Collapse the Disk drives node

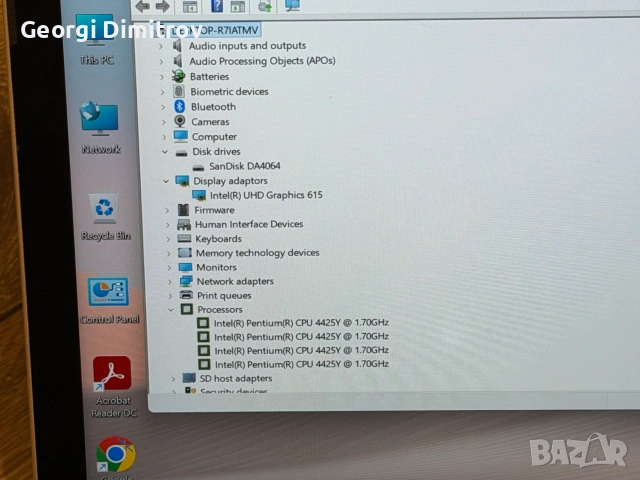tap(165, 152)
